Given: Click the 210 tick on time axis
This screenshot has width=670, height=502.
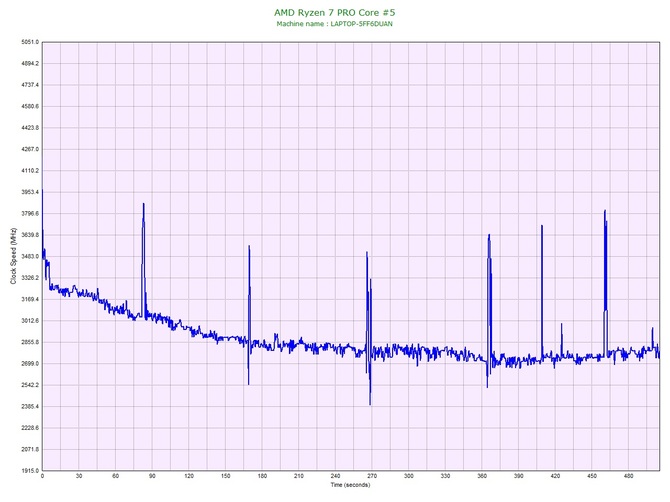Looking at the screenshot, I should [299, 476].
